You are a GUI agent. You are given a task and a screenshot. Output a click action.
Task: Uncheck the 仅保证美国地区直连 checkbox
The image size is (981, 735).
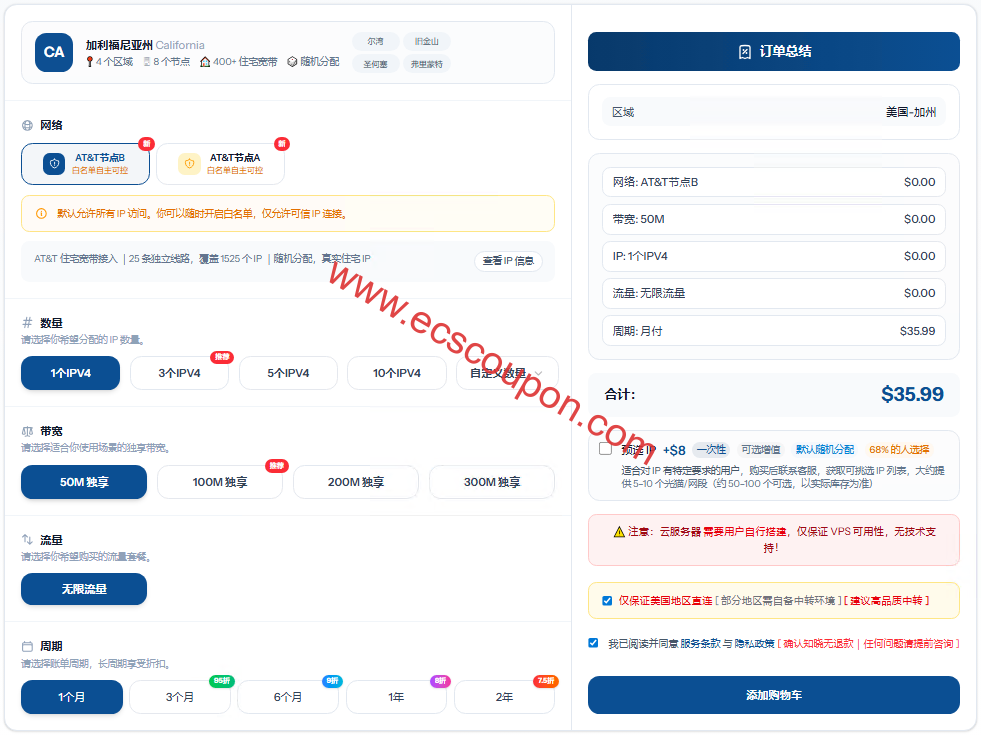[x=605, y=601]
